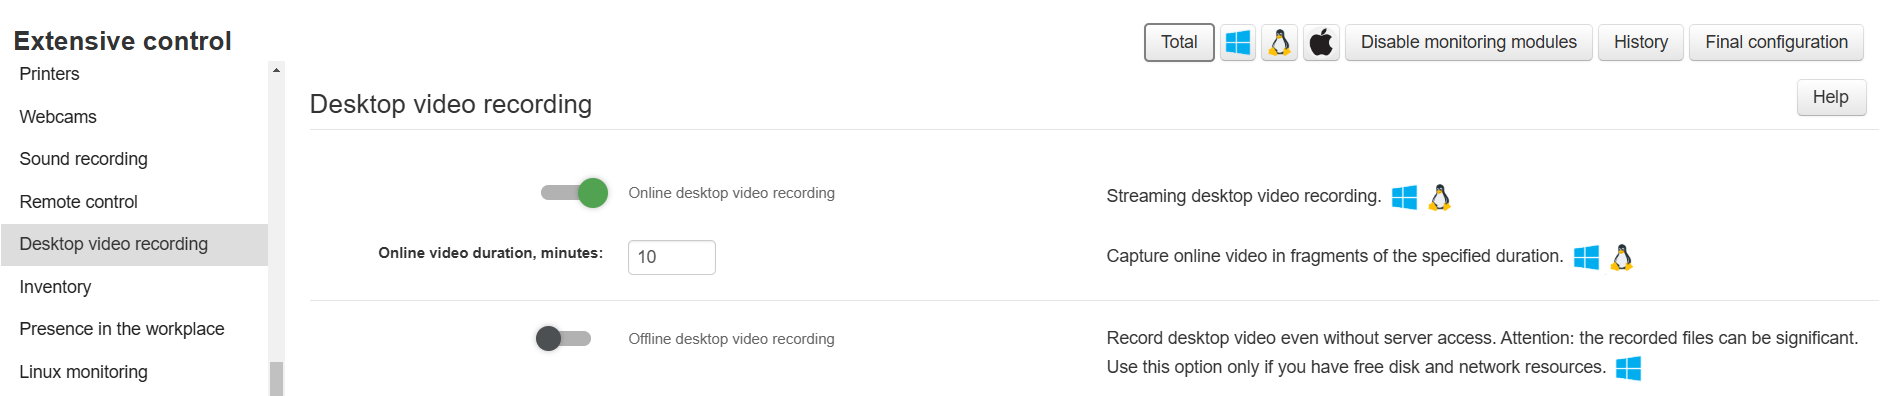Click Linux penguin beside Streaming desktop video recording
1885x396 pixels.
[x=1440, y=197]
